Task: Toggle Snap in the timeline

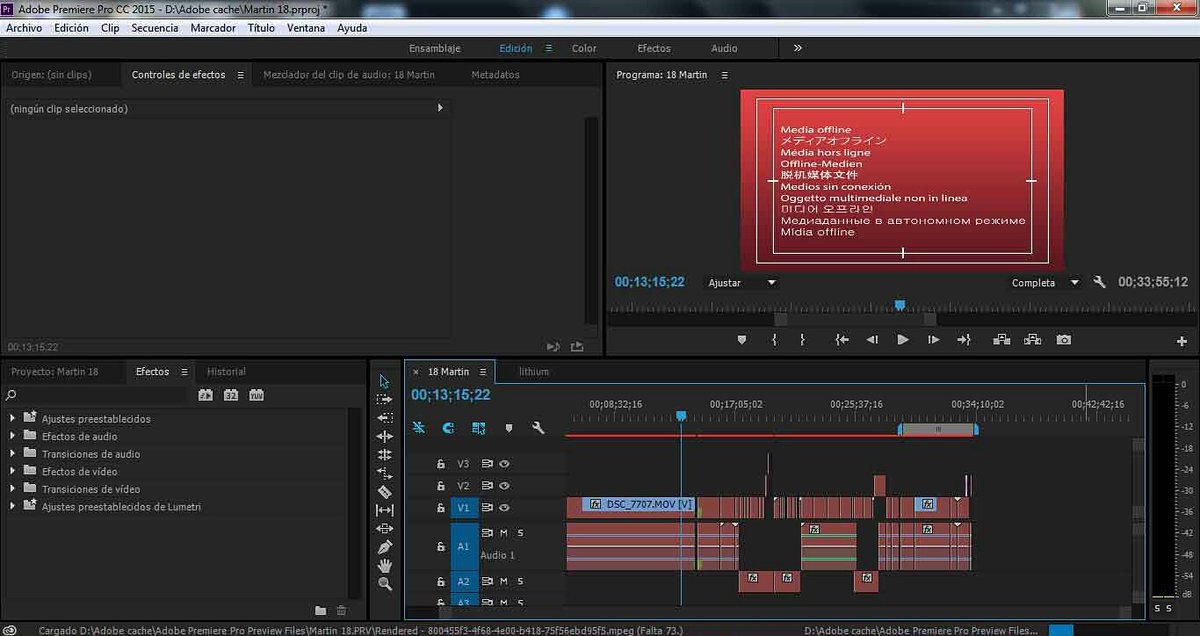Action: (x=448, y=428)
